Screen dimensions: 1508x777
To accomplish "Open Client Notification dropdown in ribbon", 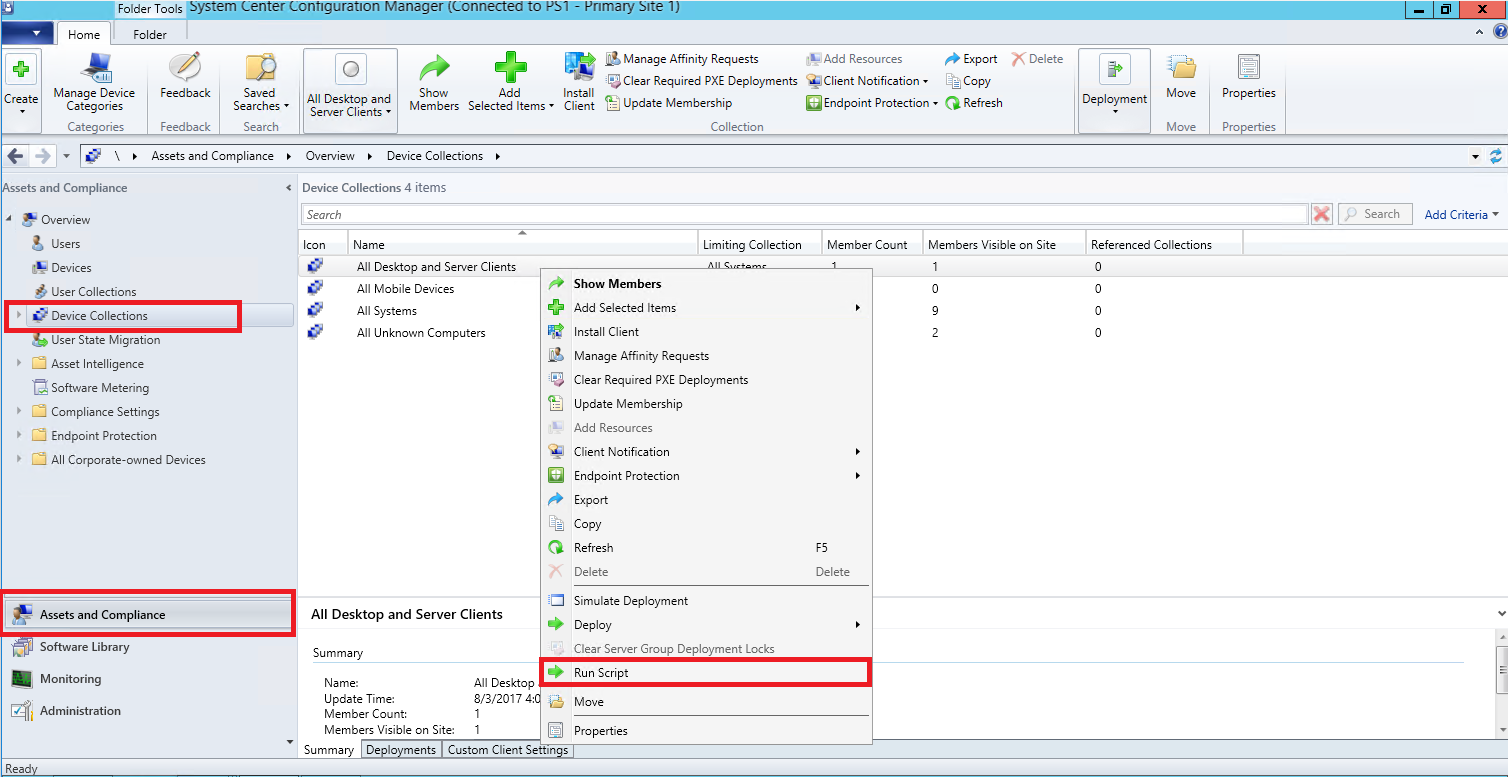I will (x=869, y=81).
